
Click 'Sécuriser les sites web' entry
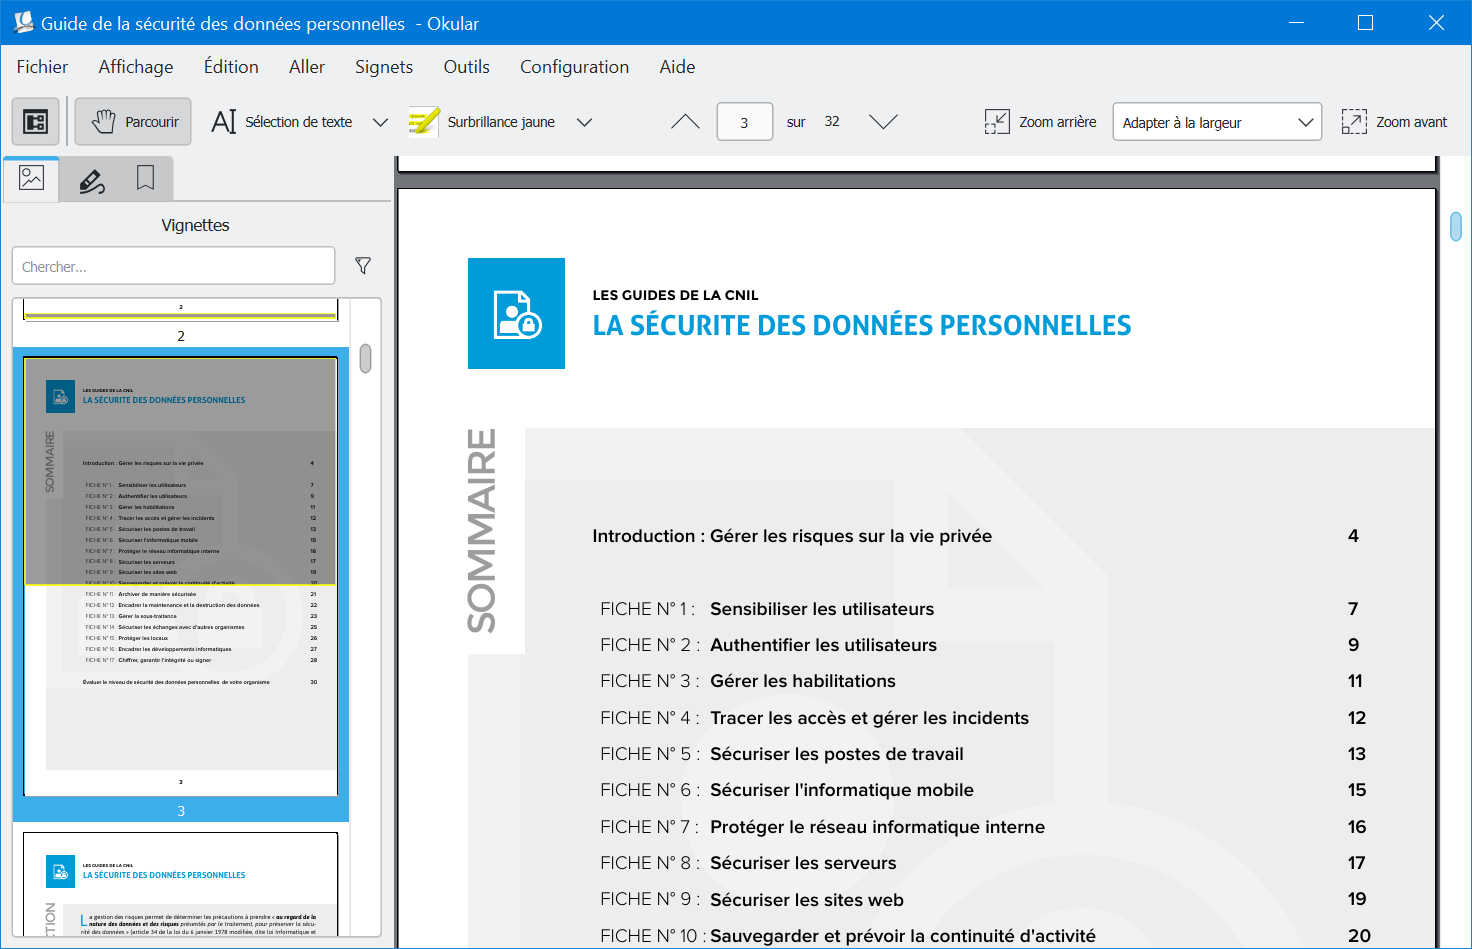tap(807, 900)
